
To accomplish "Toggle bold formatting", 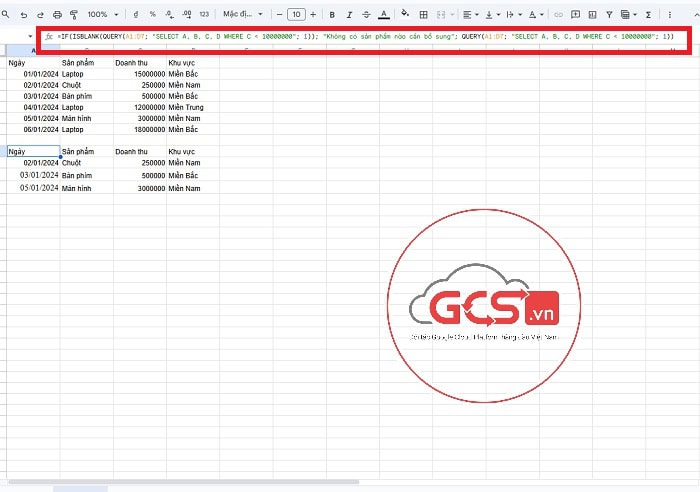I will tap(332, 15).
